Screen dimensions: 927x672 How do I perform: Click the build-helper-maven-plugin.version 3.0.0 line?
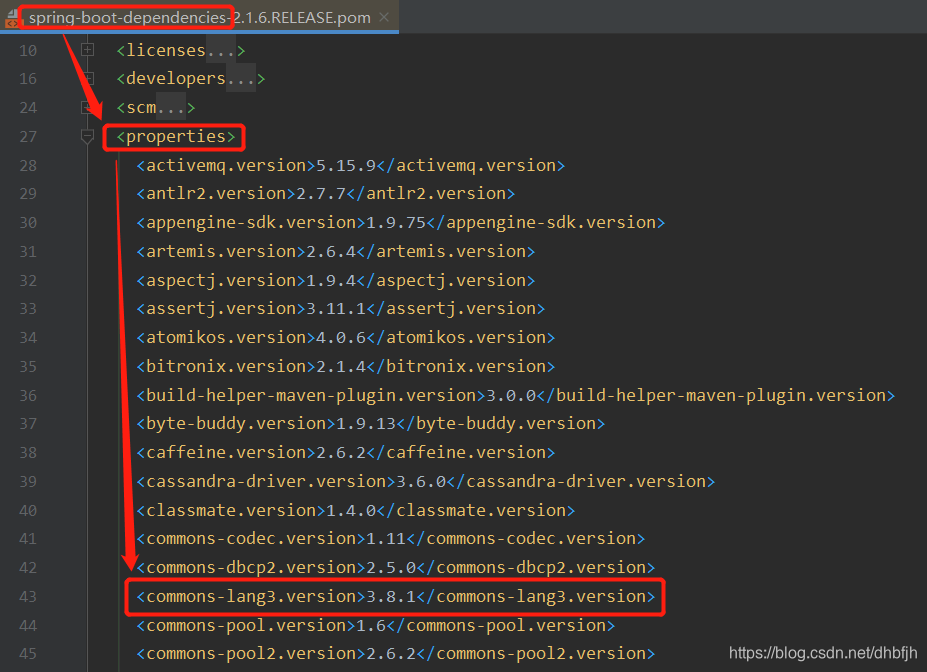click(516, 395)
